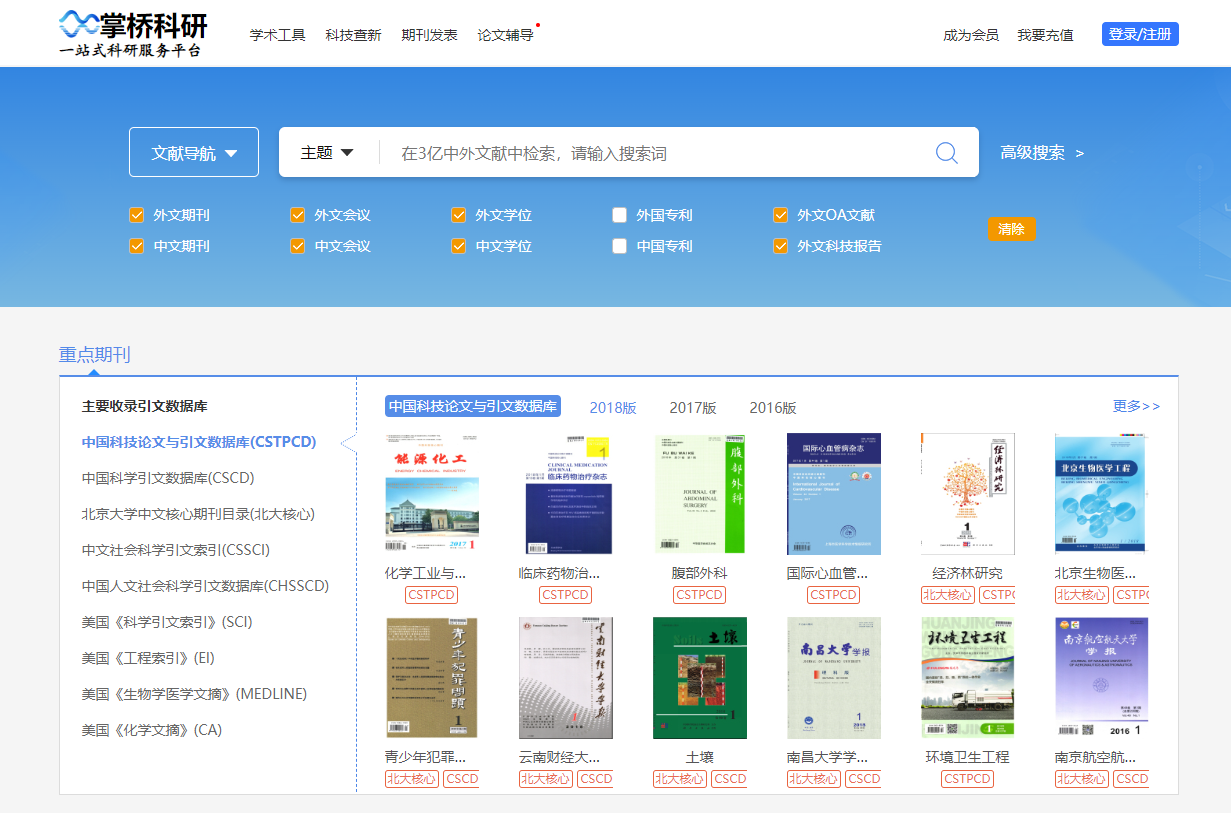Open the 南京航空航天大学学报 journal cover
The height and width of the screenshot is (813, 1231).
1102,678
